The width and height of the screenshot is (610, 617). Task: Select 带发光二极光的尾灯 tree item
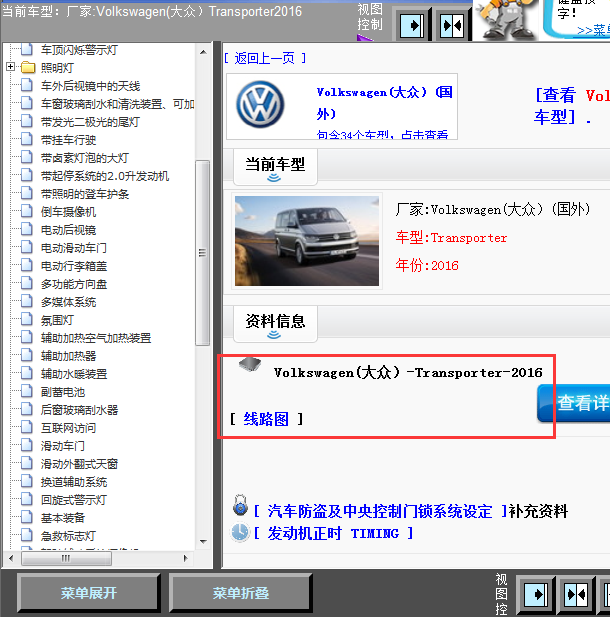pyautogui.click(x=90, y=122)
